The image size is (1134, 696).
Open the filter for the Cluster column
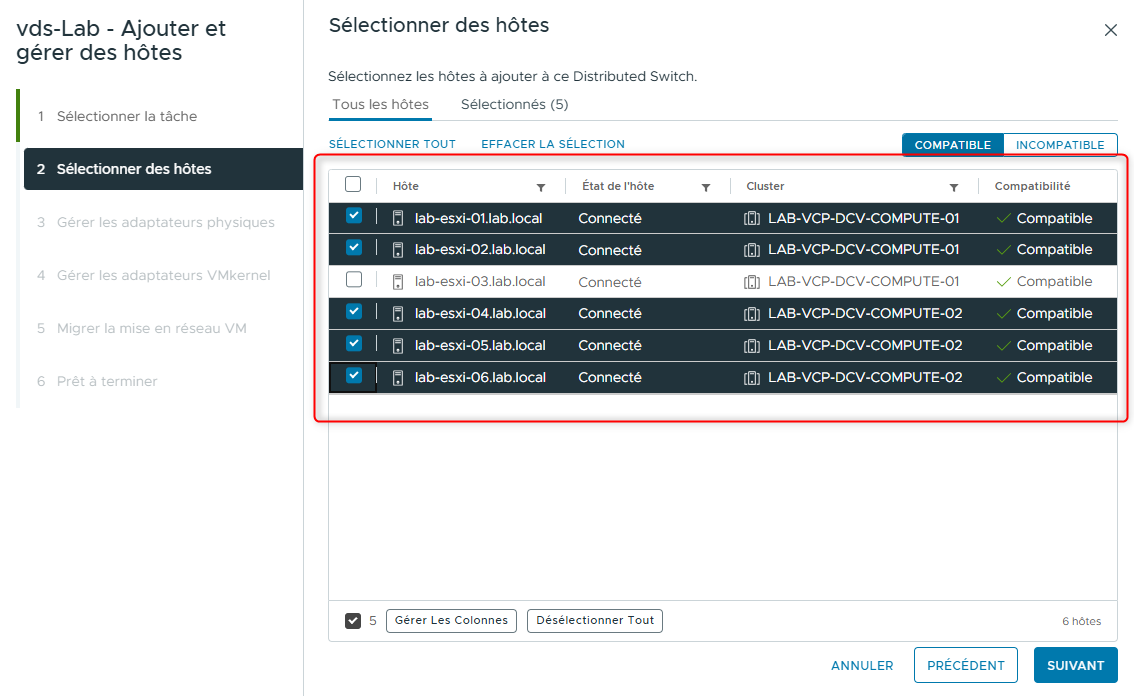click(954, 186)
